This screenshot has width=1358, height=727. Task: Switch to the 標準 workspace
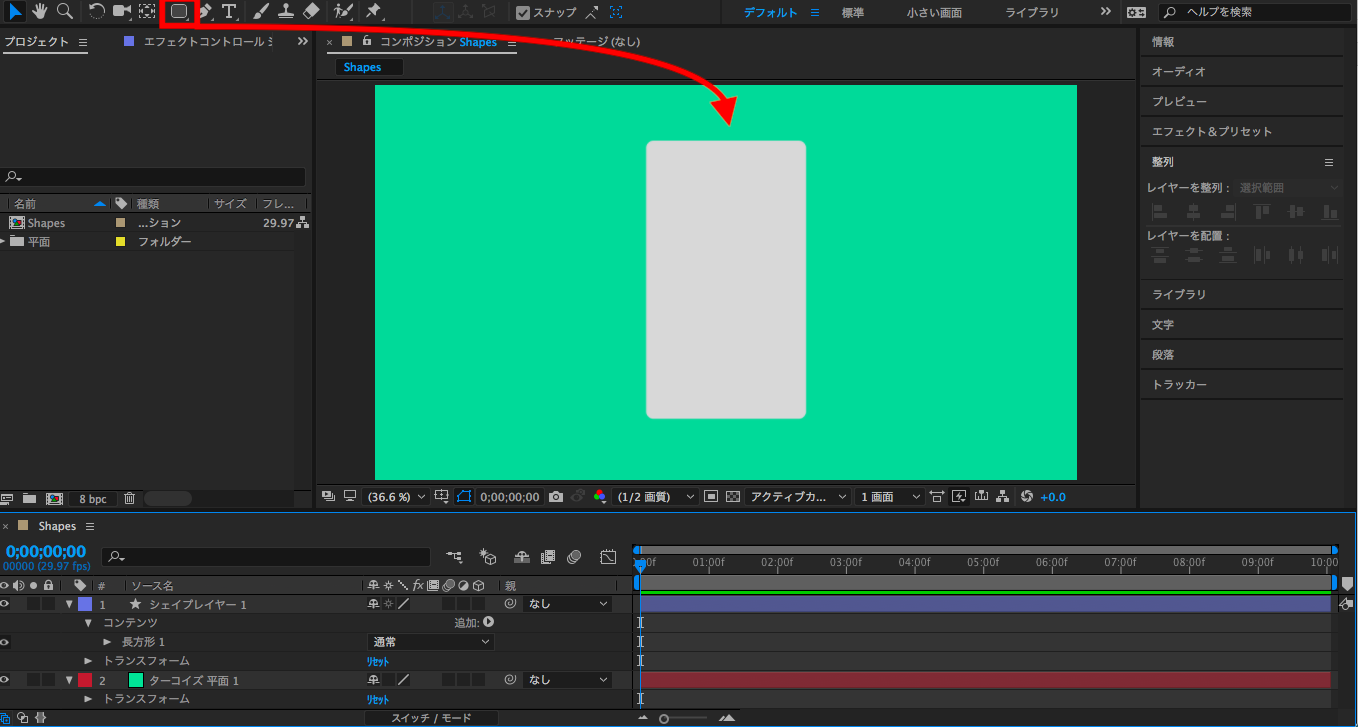point(853,13)
